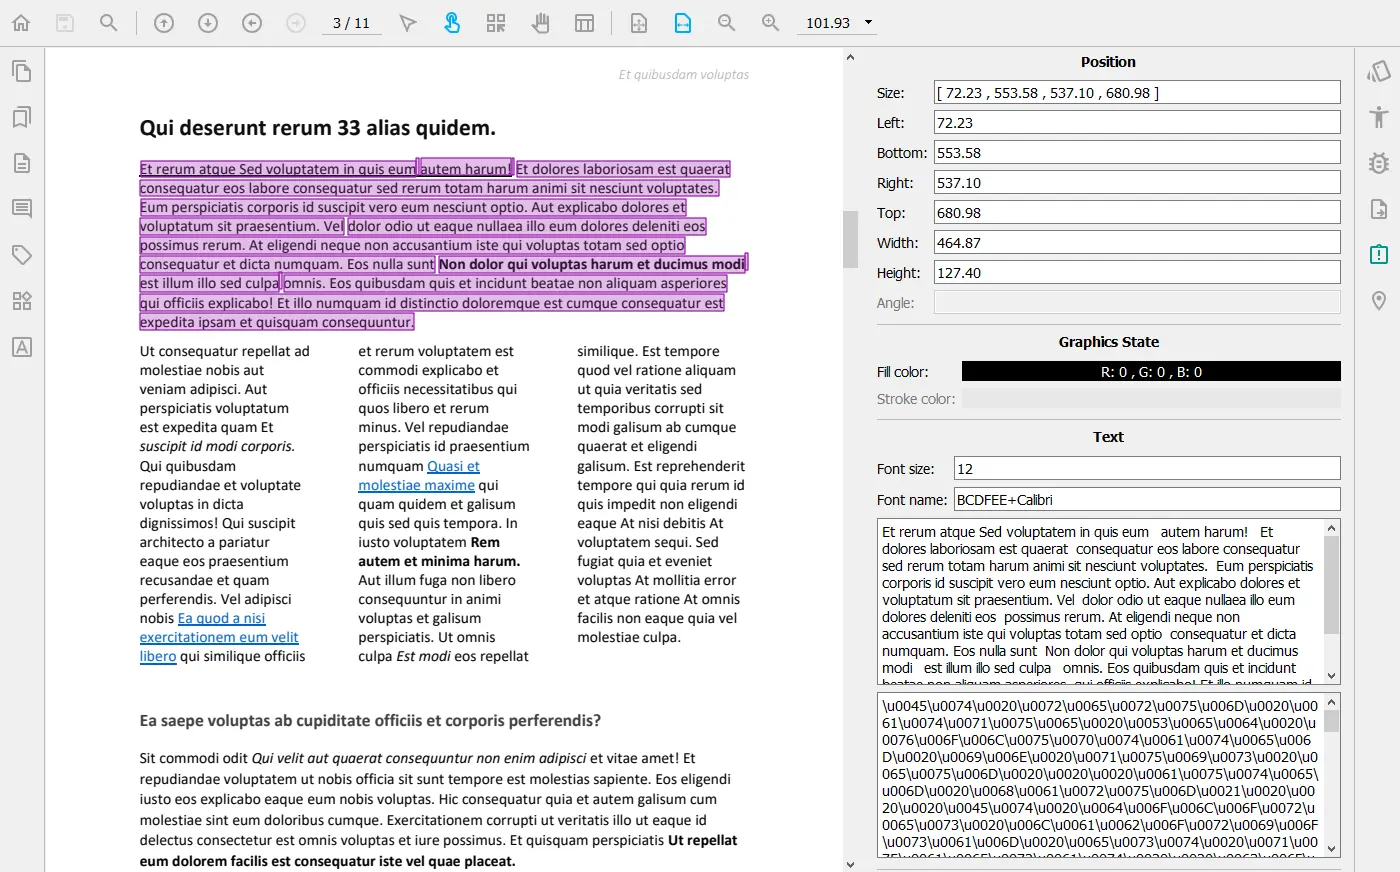1400x872 pixels.
Task: Open the export document panel
Action: click(1379, 209)
